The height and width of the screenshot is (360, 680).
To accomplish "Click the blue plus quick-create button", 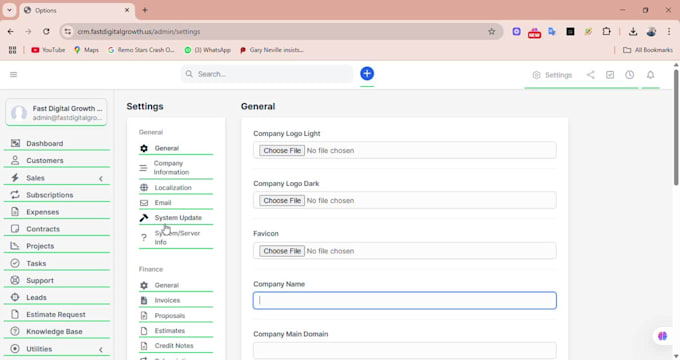I will pyautogui.click(x=367, y=74).
